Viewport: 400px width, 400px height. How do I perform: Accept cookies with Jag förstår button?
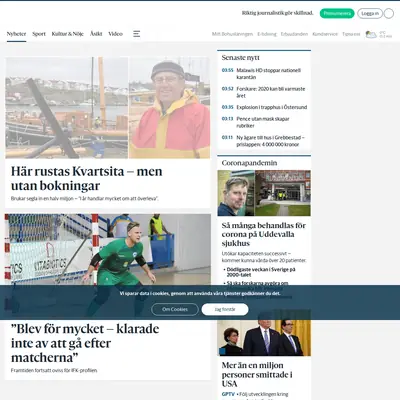(x=225, y=309)
